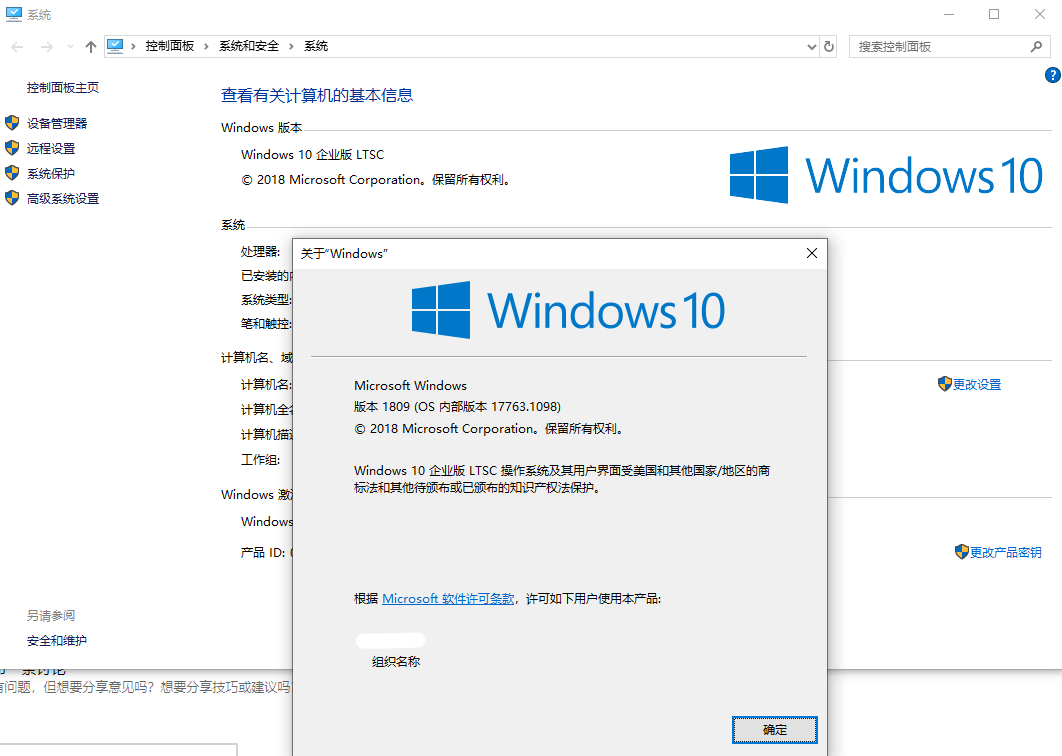1062x756 pixels.
Task: Select 系统和安全 in the breadcrumb
Action: (249, 46)
